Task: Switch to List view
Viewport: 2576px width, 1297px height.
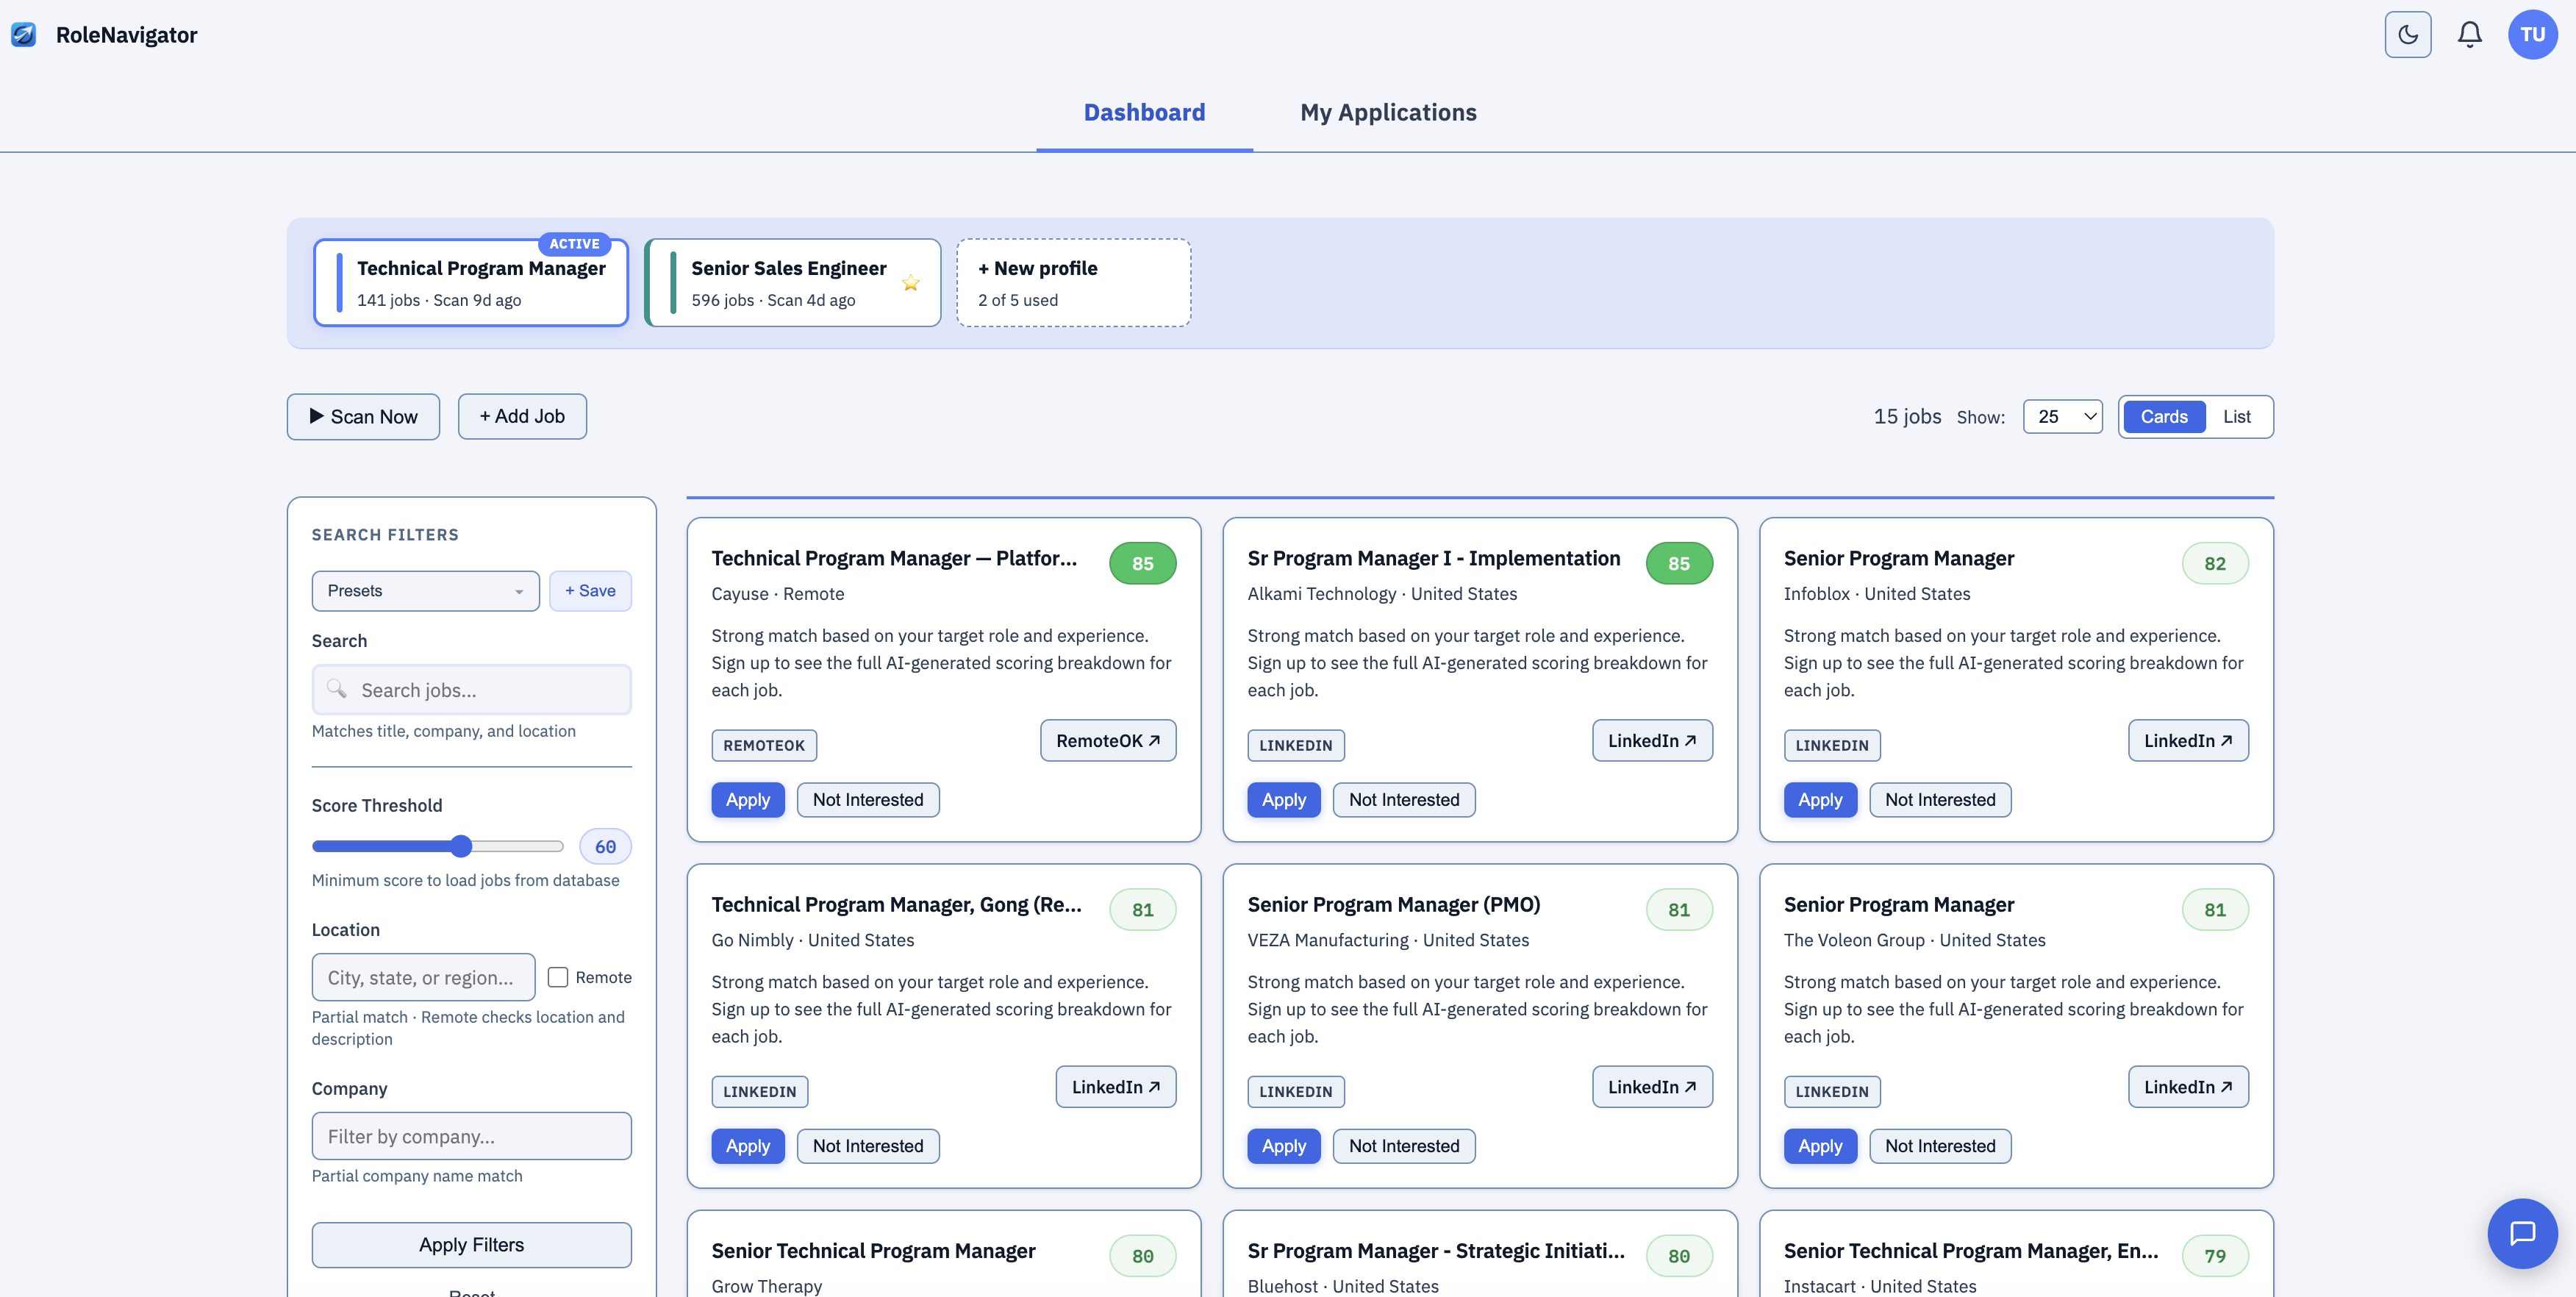Action: coord(2236,417)
